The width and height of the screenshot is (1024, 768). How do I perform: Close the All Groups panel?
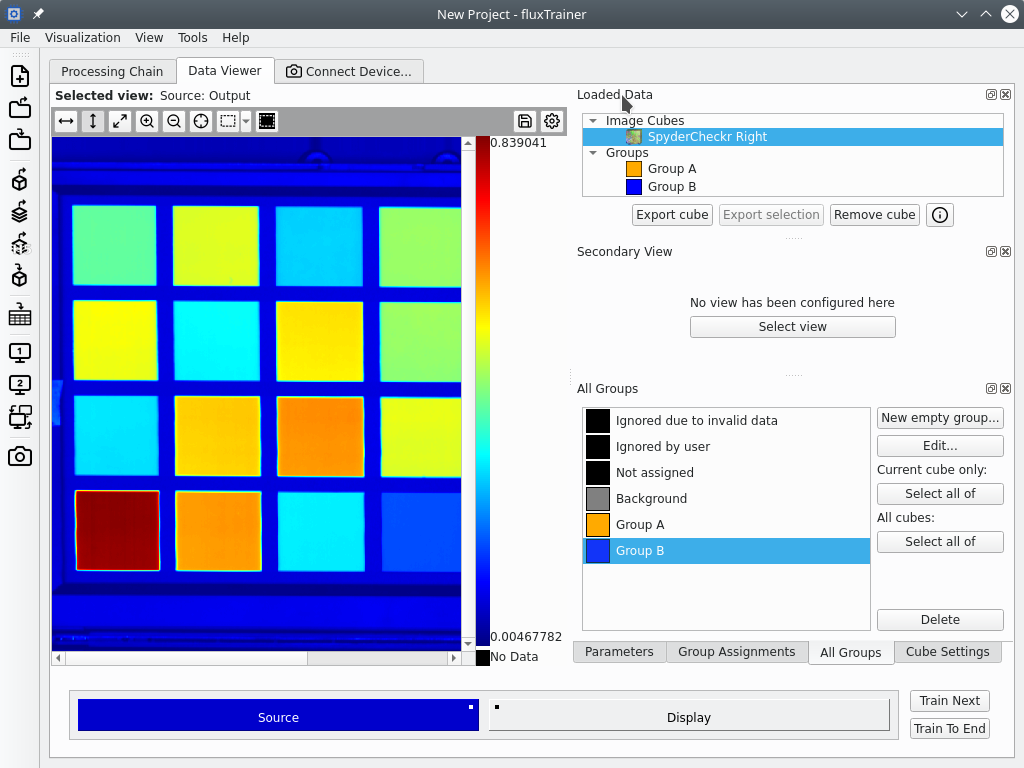tap(1006, 389)
